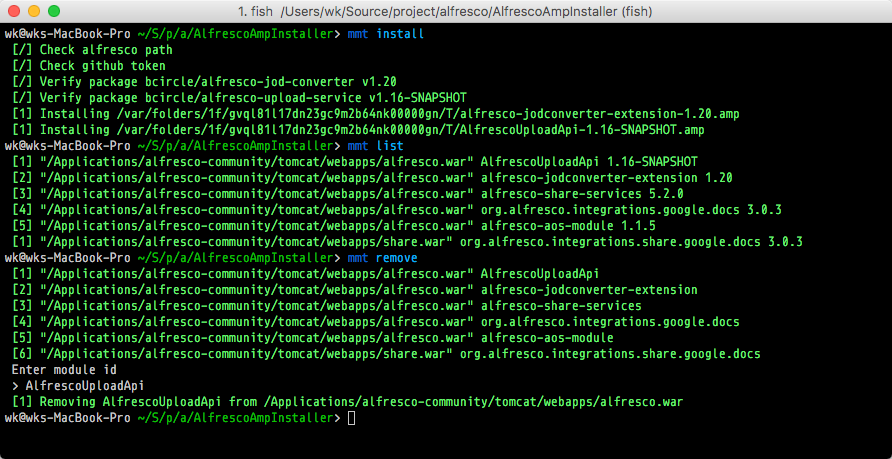Click 'org.alfresco.integrations.share.google.docs' in remove row [6]

610,354
